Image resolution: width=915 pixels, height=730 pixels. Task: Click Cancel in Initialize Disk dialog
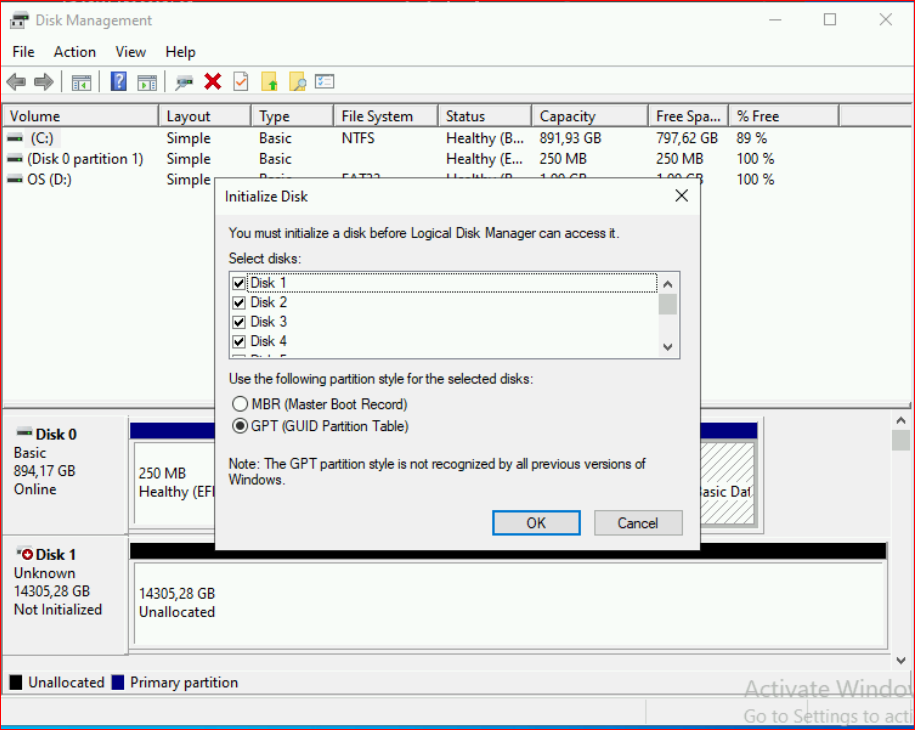(x=638, y=523)
